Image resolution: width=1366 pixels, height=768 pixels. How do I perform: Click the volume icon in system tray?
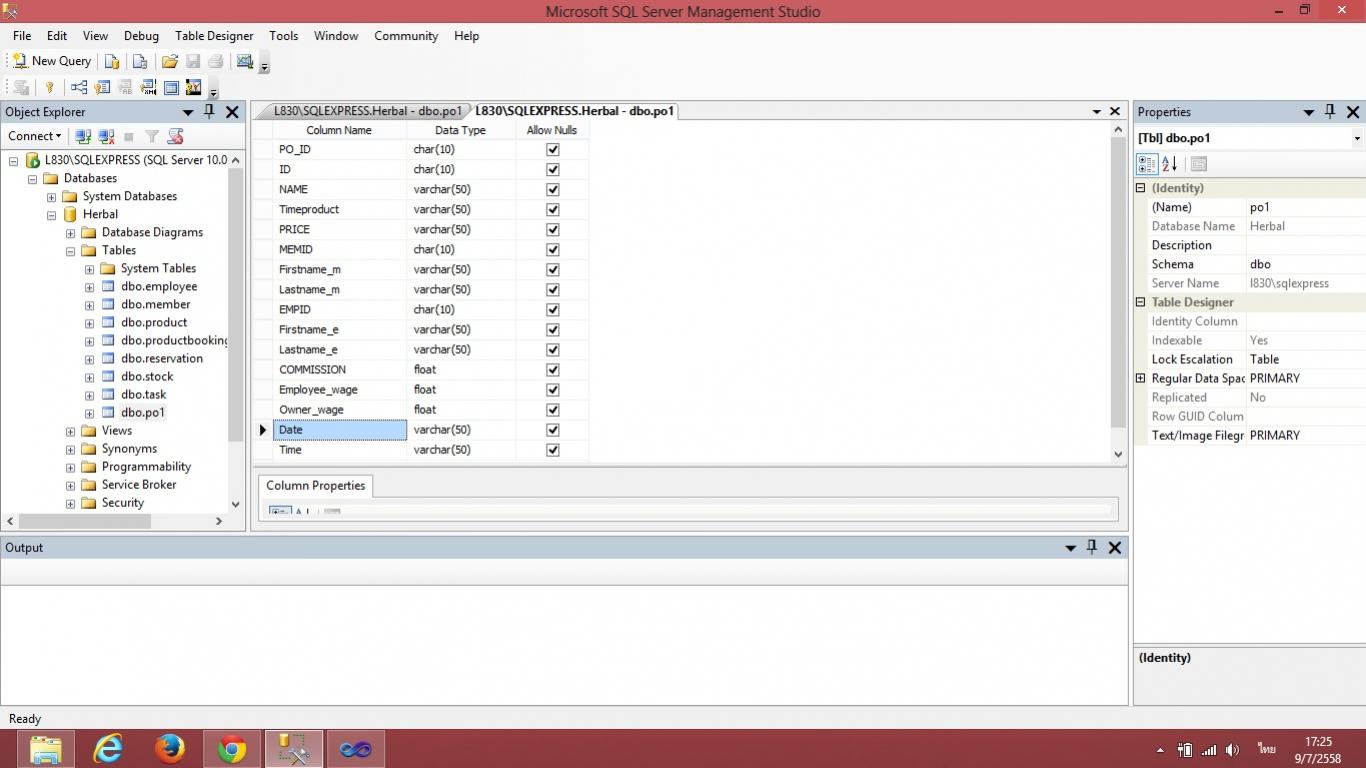[x=1233, y=749]
